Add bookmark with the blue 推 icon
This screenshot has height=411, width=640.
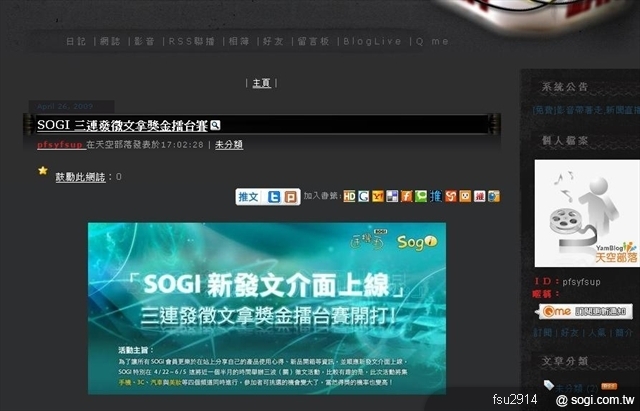(436, 196)
